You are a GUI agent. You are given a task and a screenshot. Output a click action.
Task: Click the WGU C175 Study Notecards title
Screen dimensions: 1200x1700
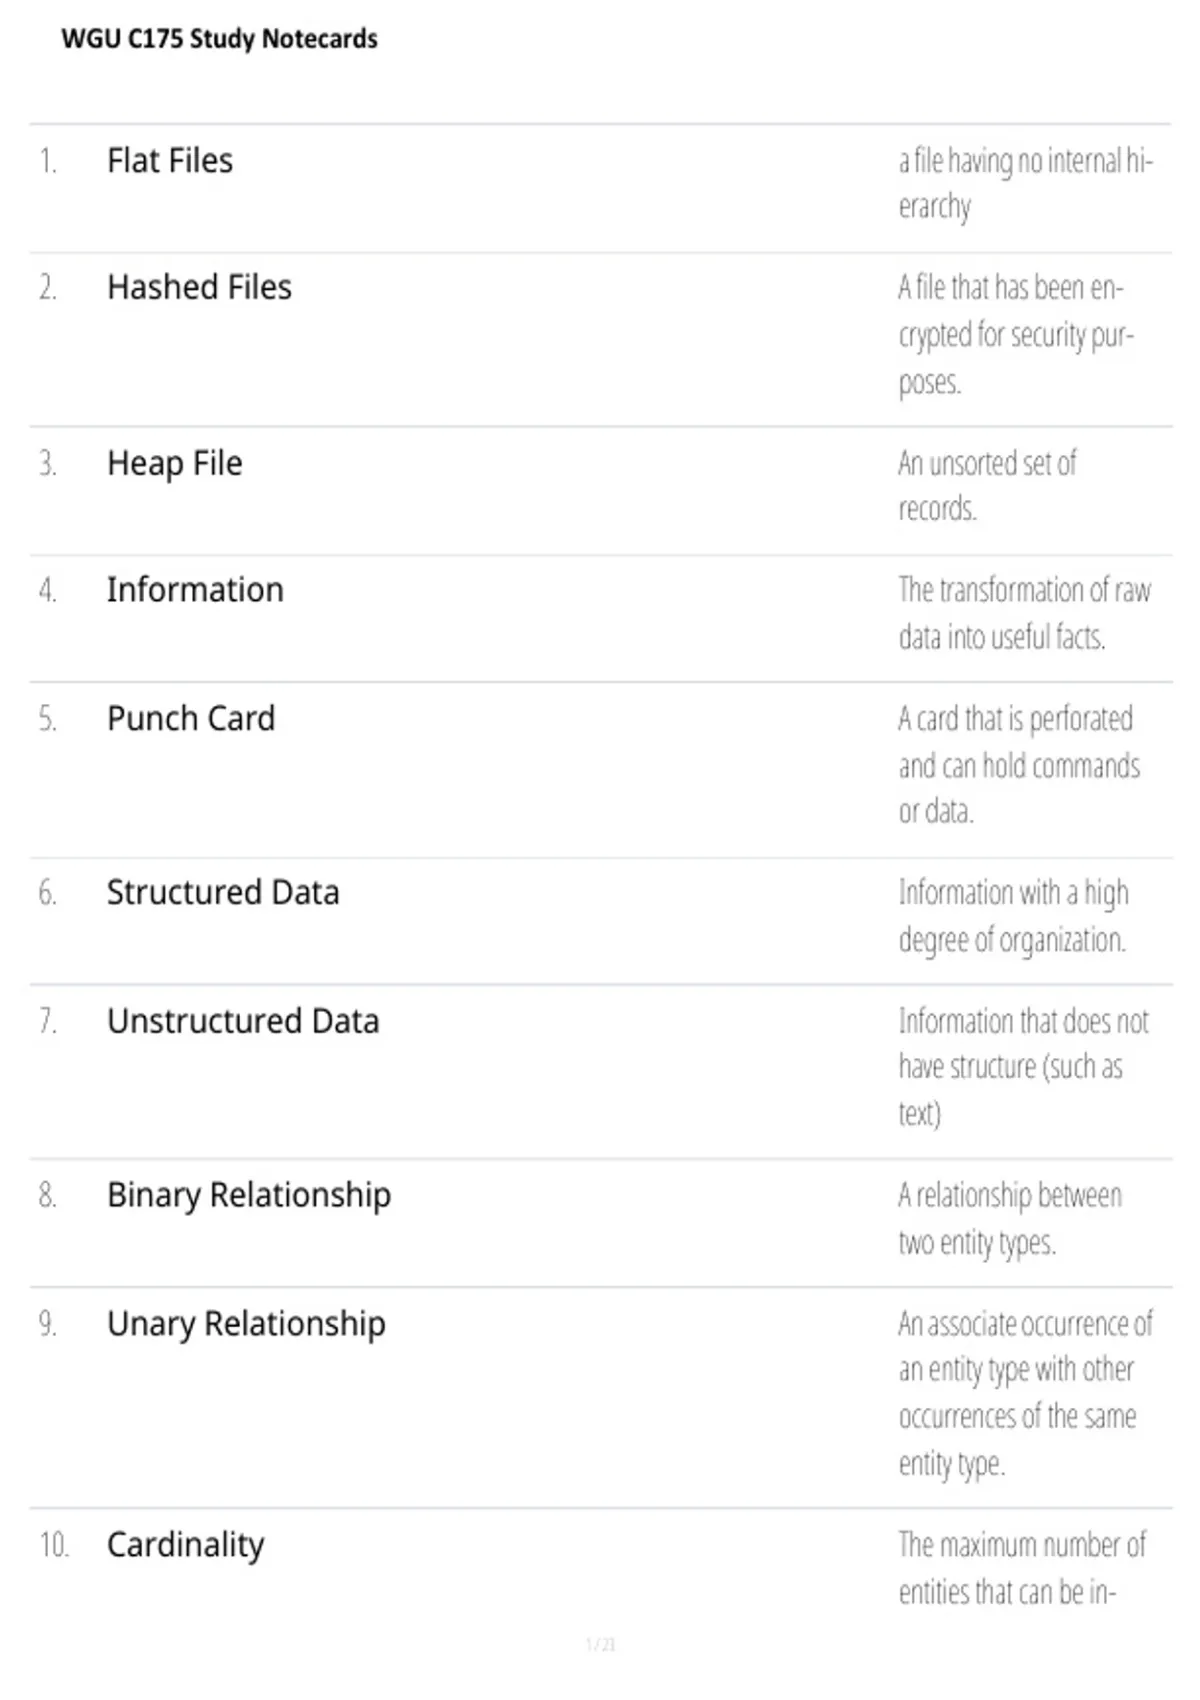pos(219,39)
